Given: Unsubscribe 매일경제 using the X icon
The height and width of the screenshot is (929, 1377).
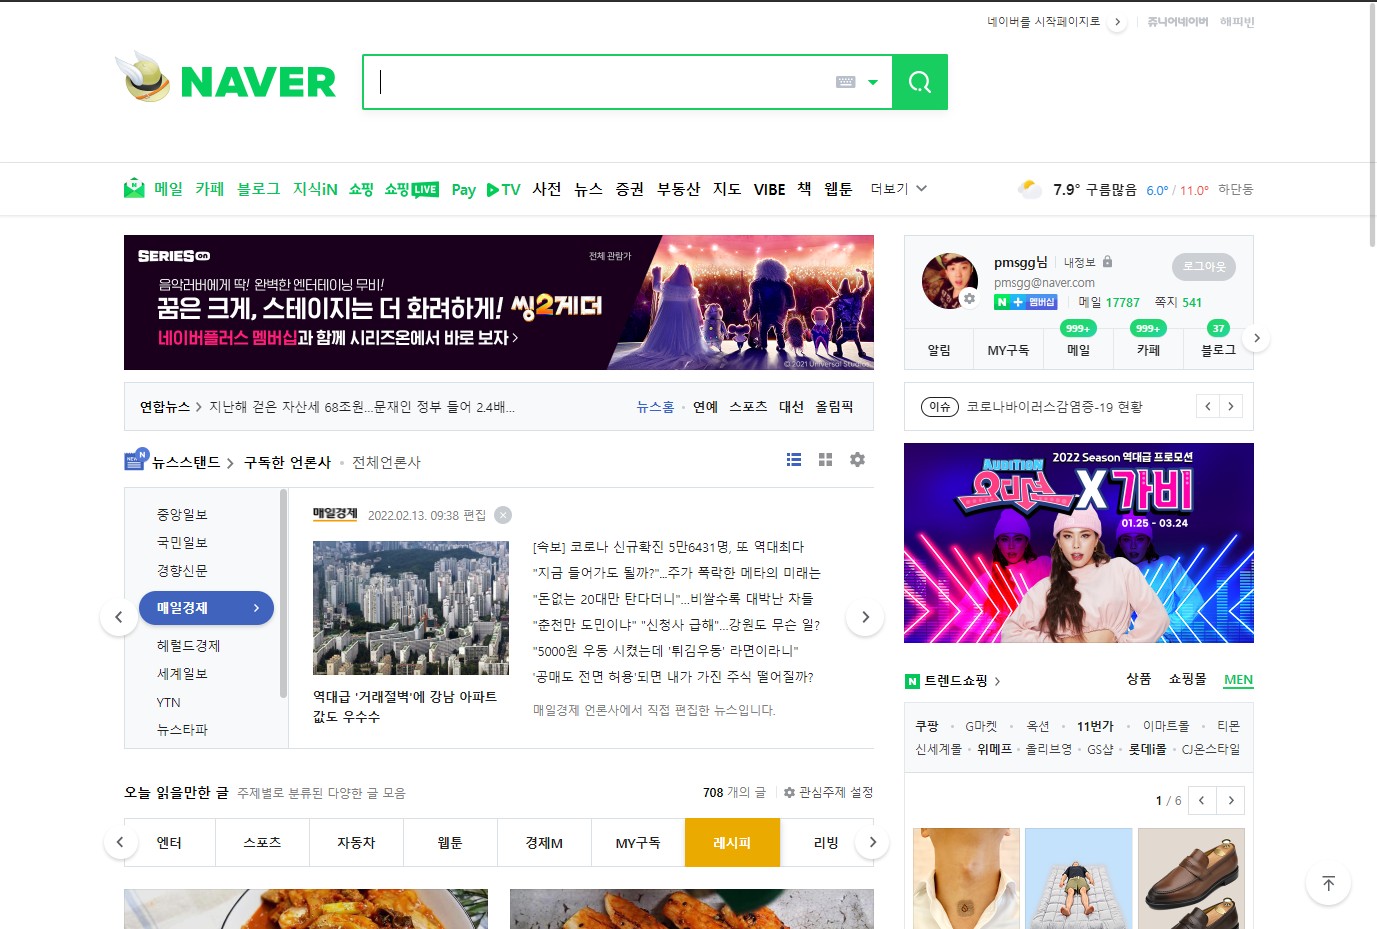Looking at the screenshot, I should 503,515.
